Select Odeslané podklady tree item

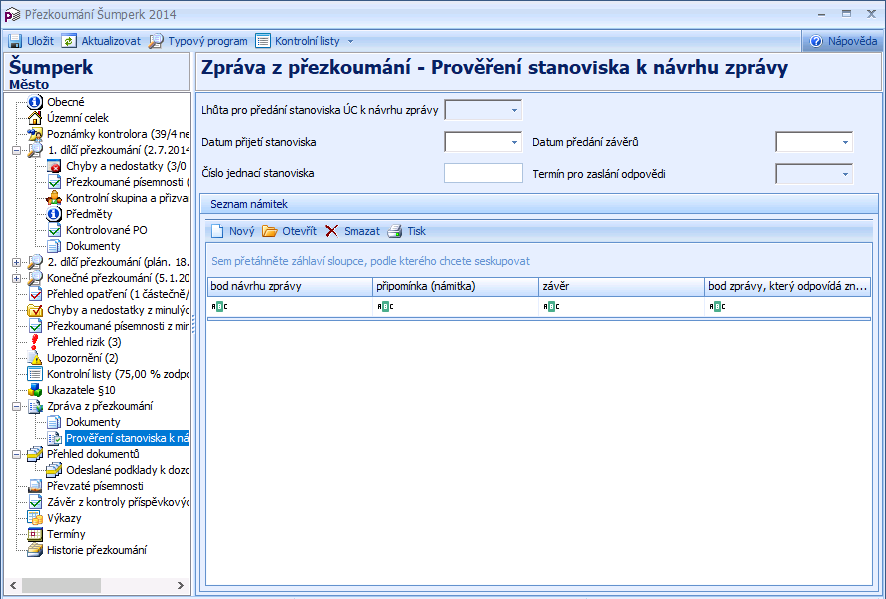(128, 470)
